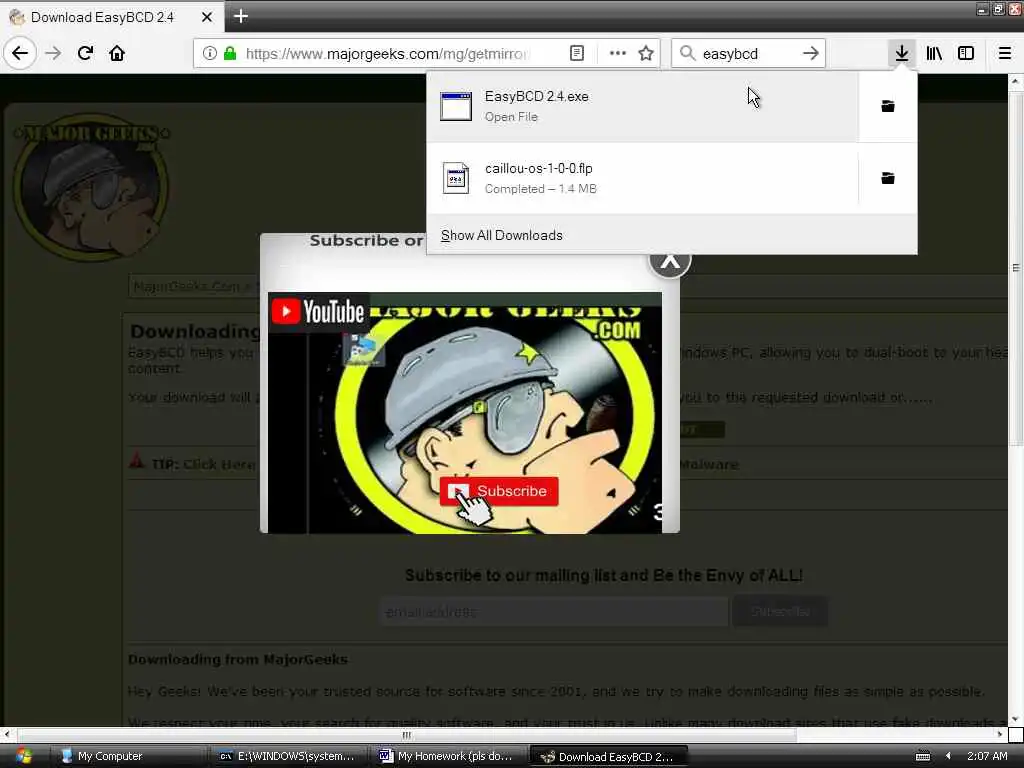Switch to My Homework Word document

447,756
